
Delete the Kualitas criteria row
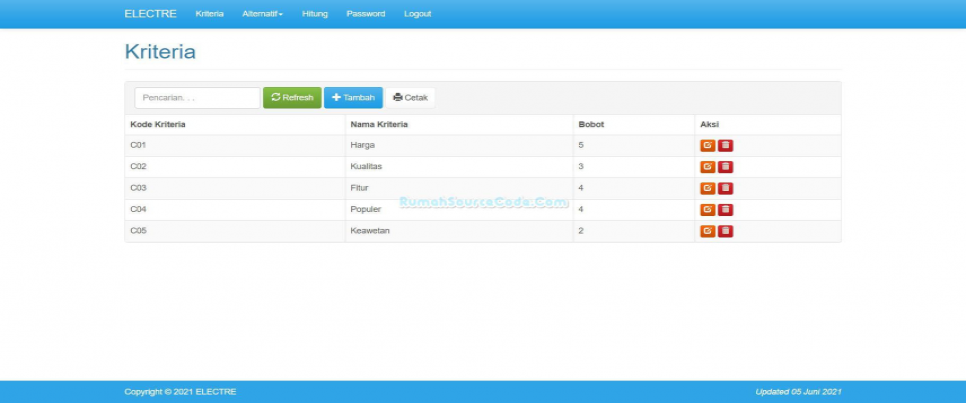[726, 167]
